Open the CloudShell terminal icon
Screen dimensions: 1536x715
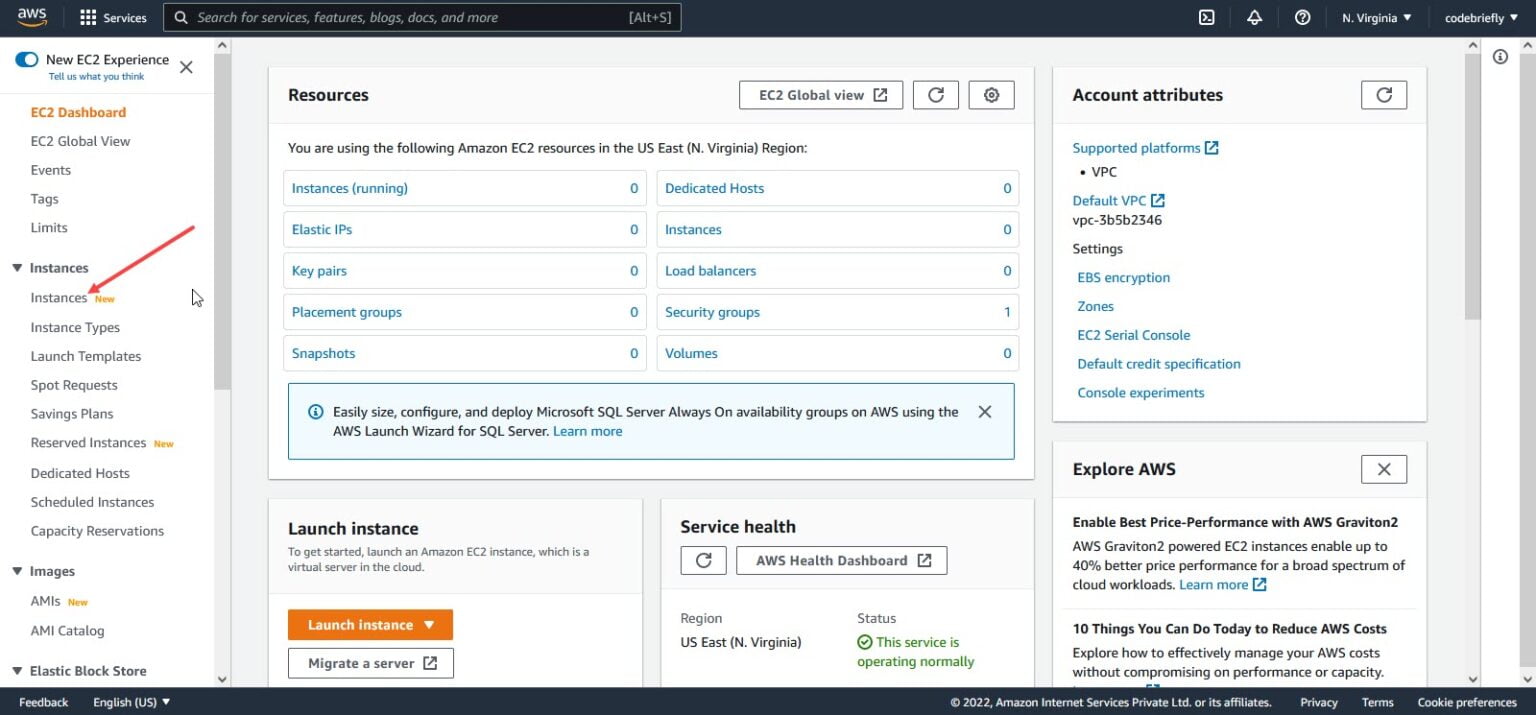(1206, 17)
